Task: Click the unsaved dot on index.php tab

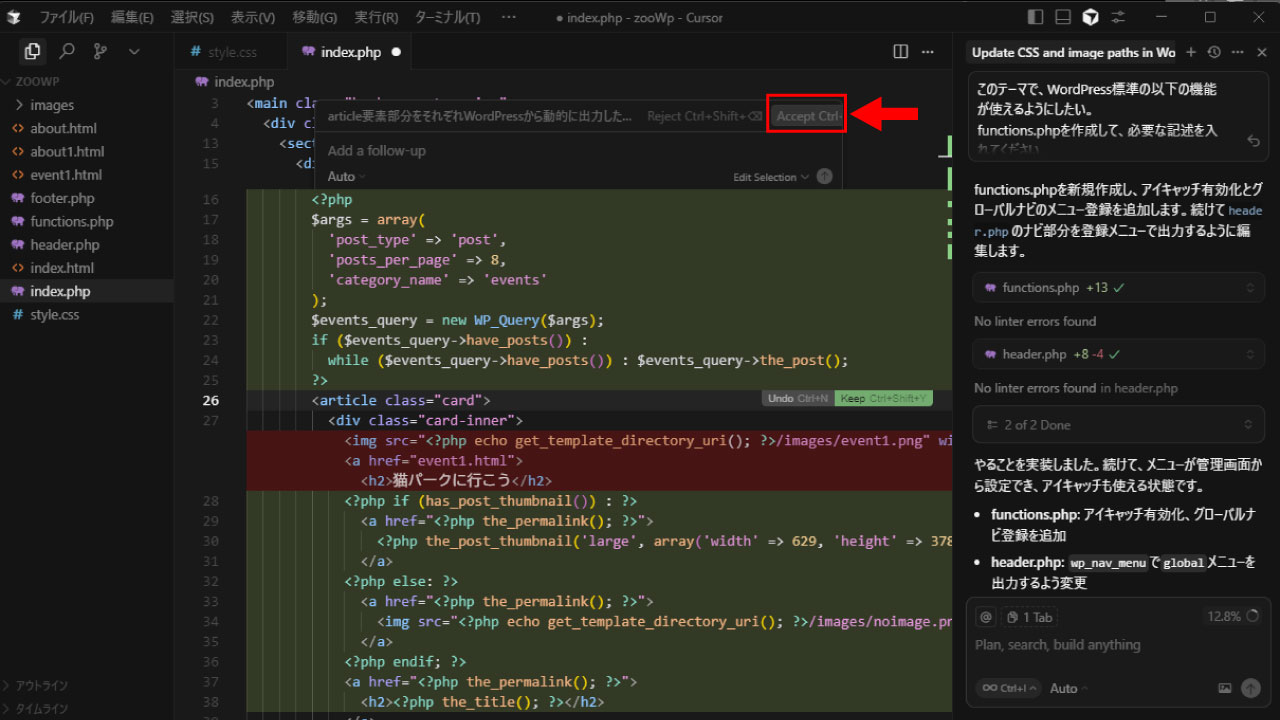Action: (397, 52)
